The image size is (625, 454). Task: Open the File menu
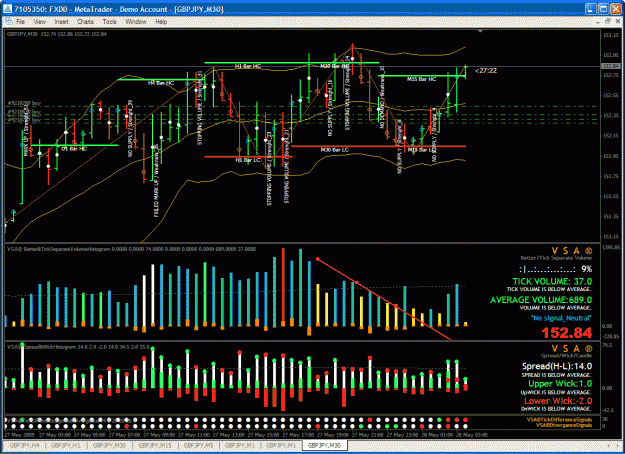[x=20, y=22]
